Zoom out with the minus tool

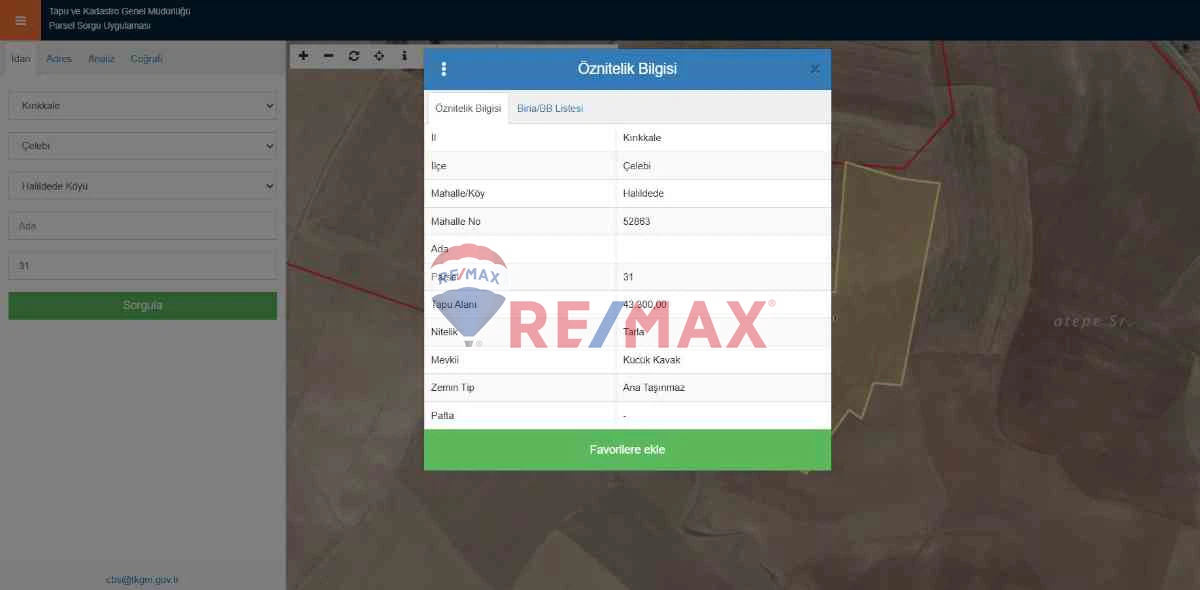[329, 56]
